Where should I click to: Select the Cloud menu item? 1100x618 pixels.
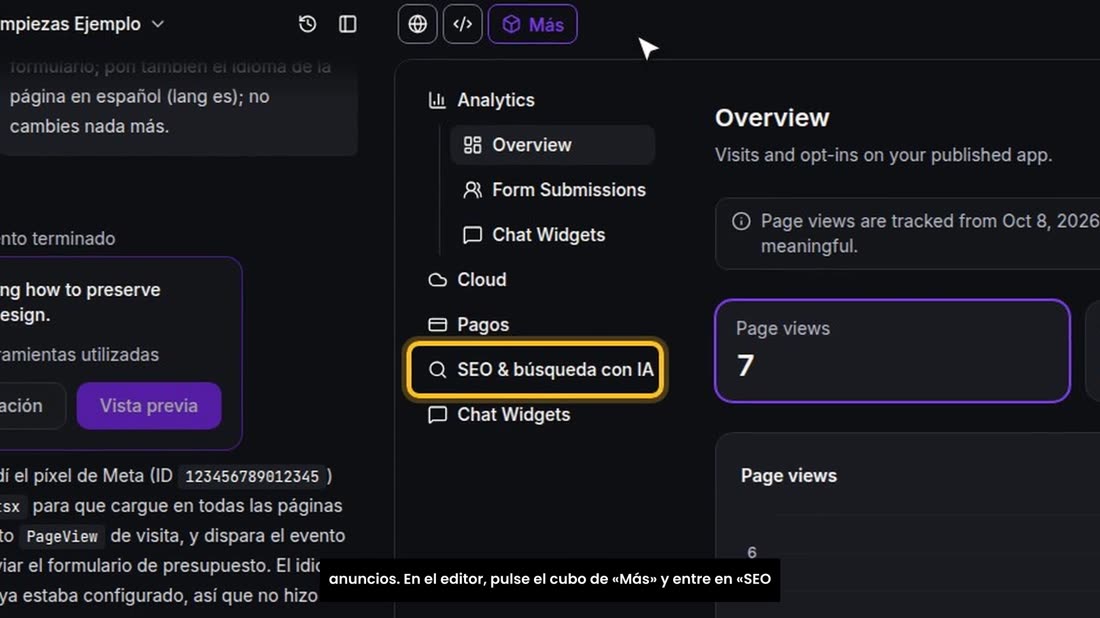pyautogui.click(x=467, y=280)
